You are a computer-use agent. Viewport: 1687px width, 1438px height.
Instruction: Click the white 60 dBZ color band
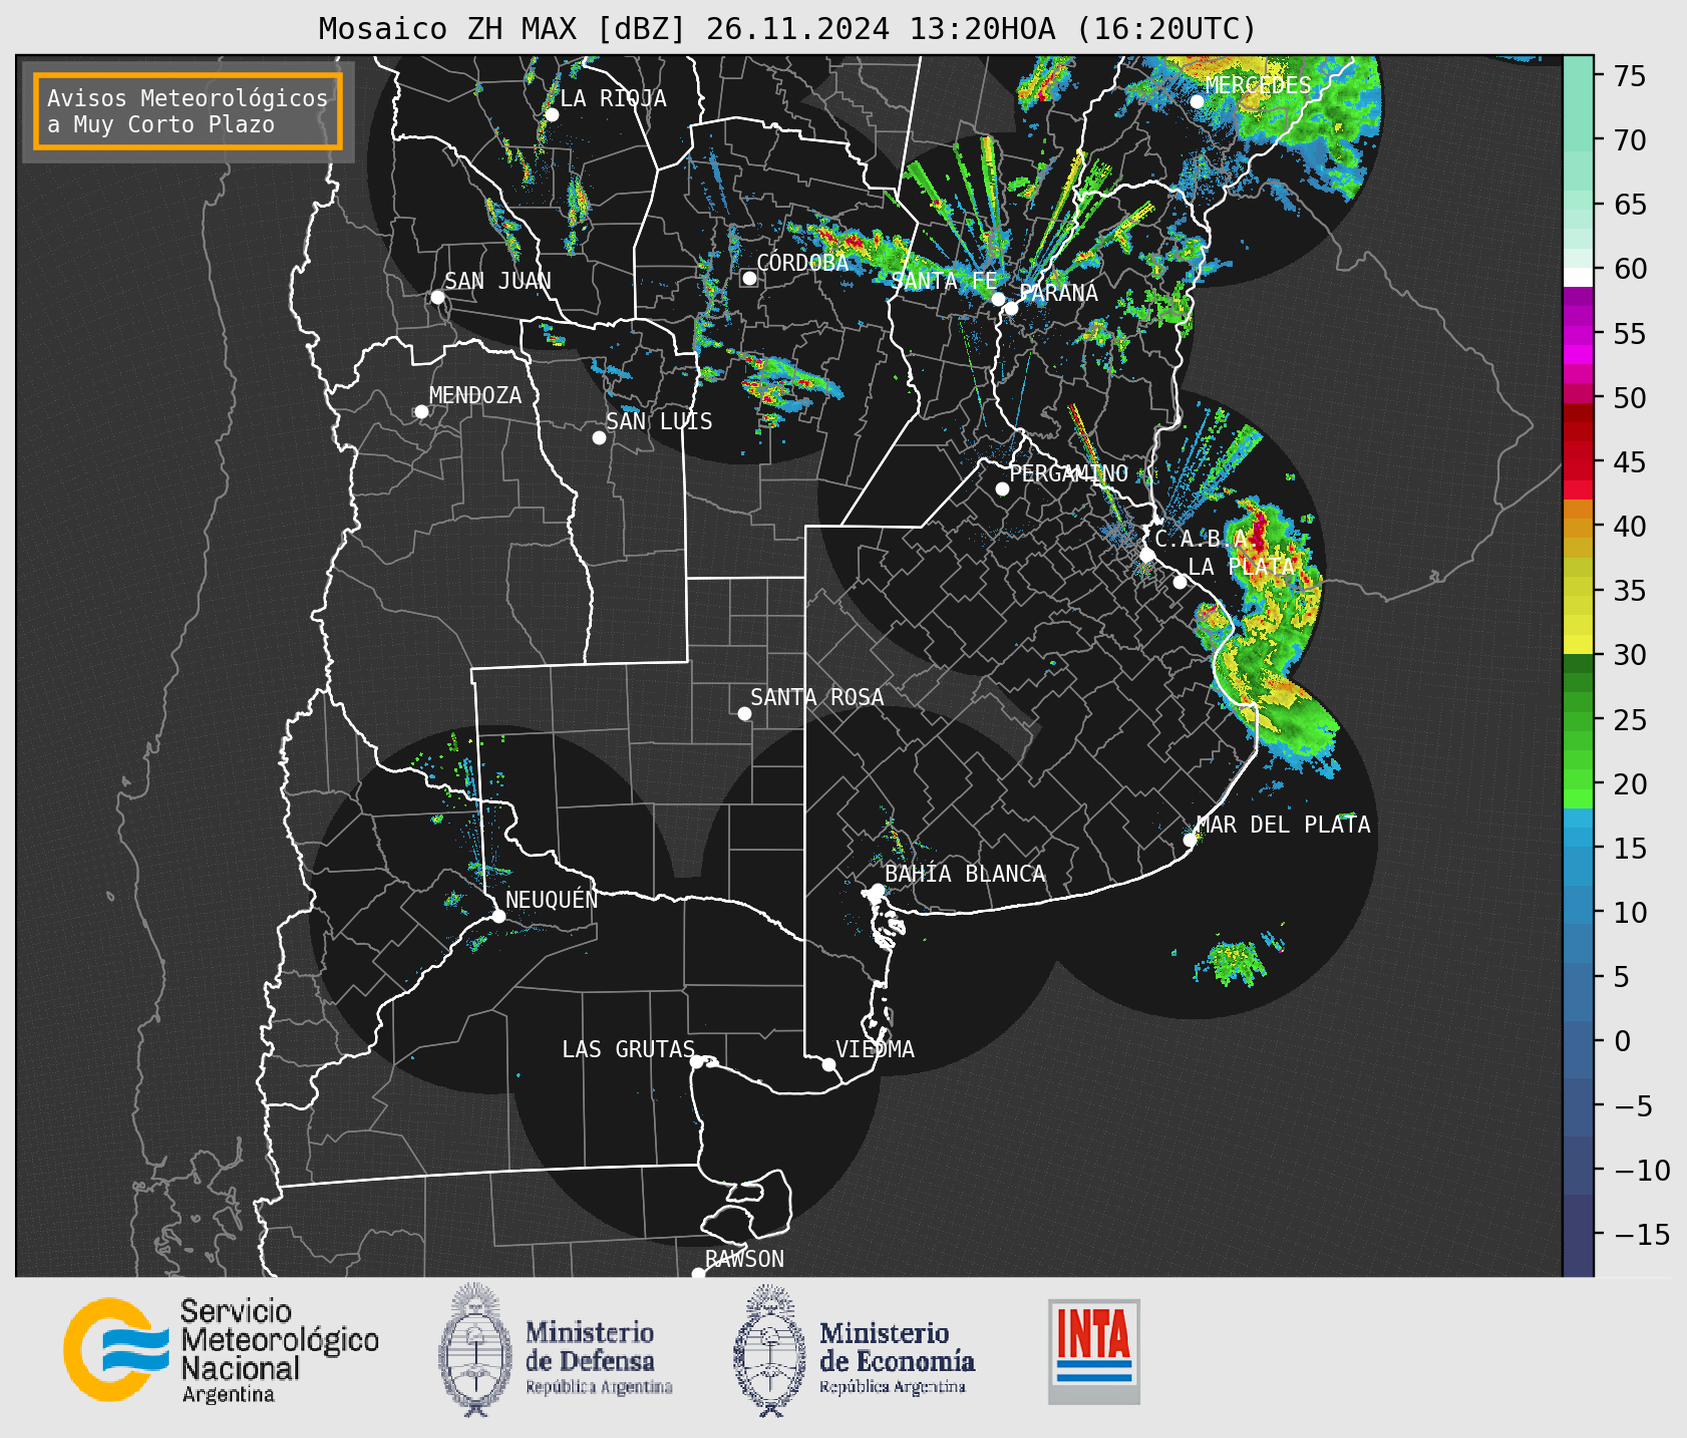(x=1578, y=277)
